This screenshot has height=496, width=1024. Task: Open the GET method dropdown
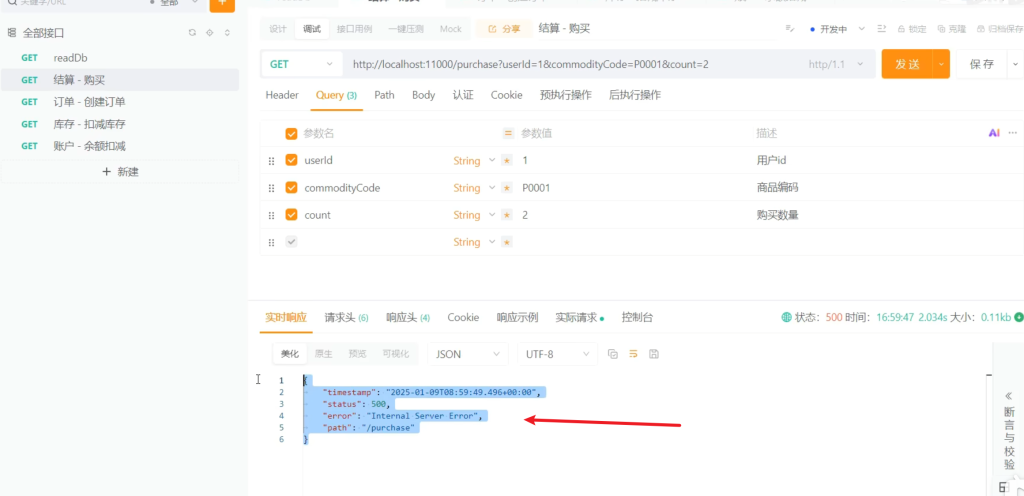[301, 64]
